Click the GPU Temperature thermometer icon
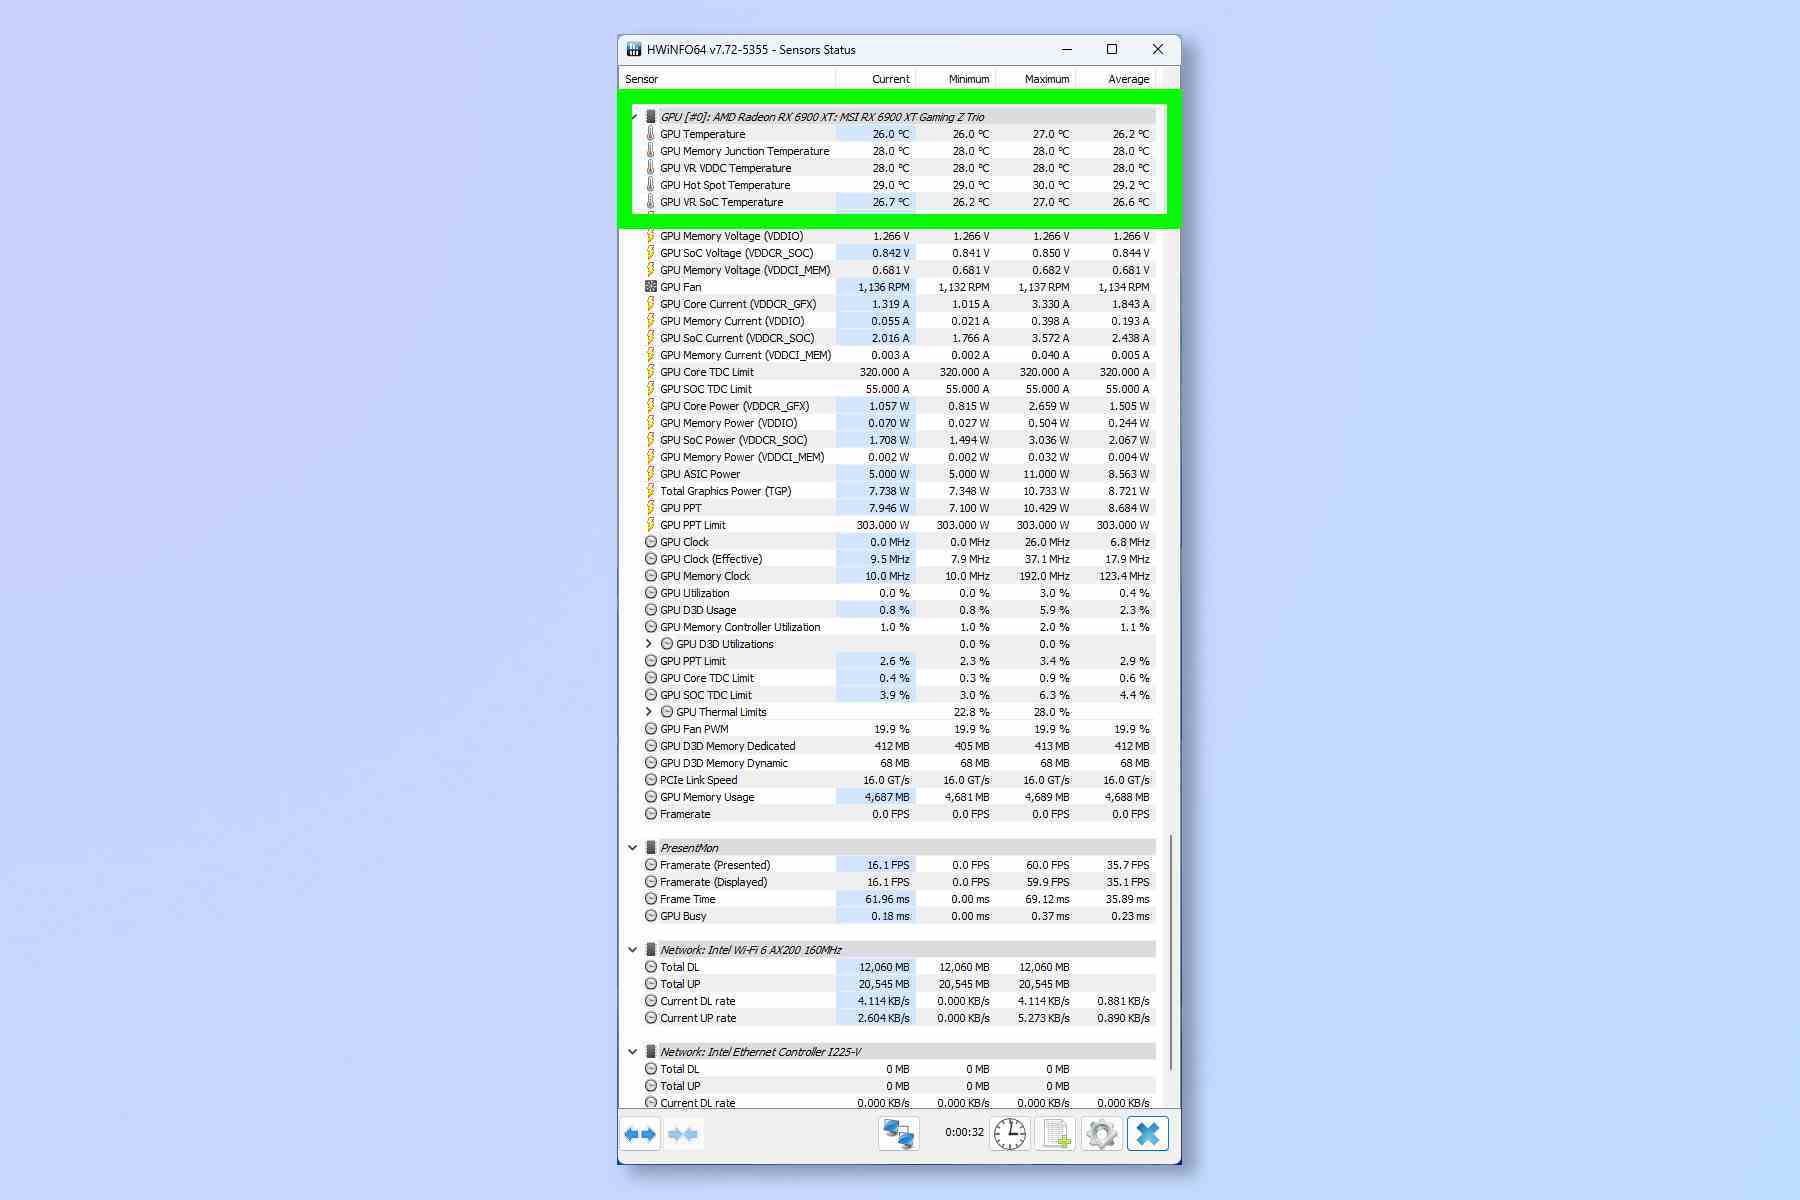Viewport: 1800px width, 1200px height. (651, 134)
